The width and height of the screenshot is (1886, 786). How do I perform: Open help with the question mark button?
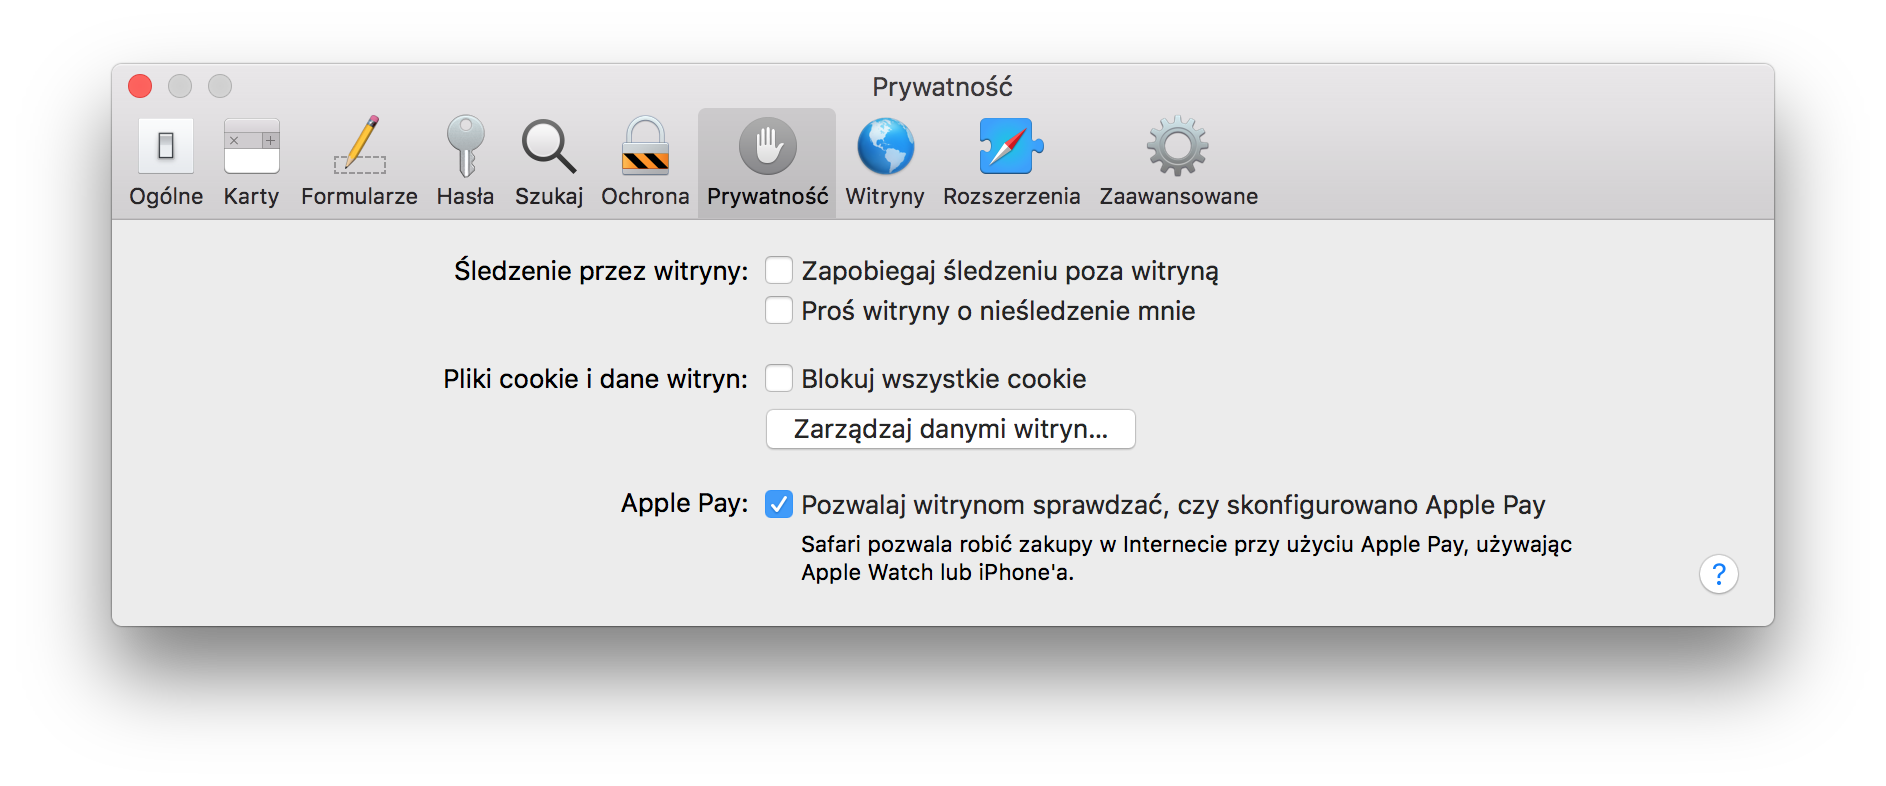pyautogui.click(x=1718, y=574)
